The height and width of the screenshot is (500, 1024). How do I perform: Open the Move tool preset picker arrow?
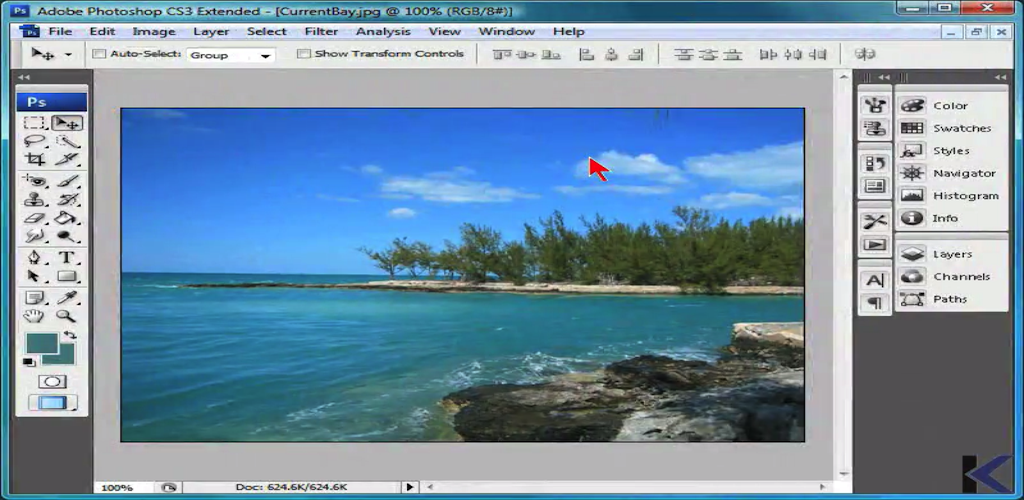68,55
